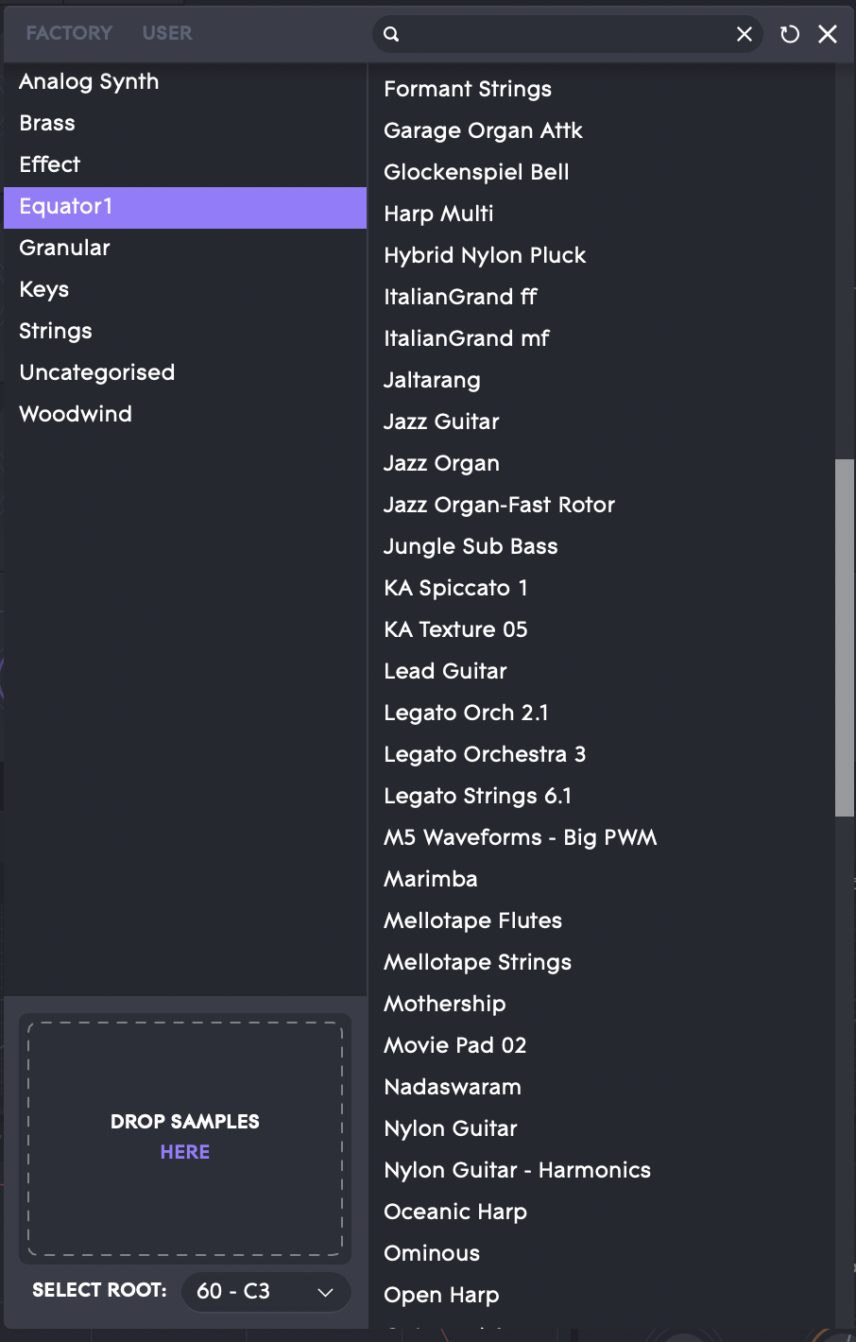Switch to the Factory tab
856x1342 pixels.
(69, 33)
